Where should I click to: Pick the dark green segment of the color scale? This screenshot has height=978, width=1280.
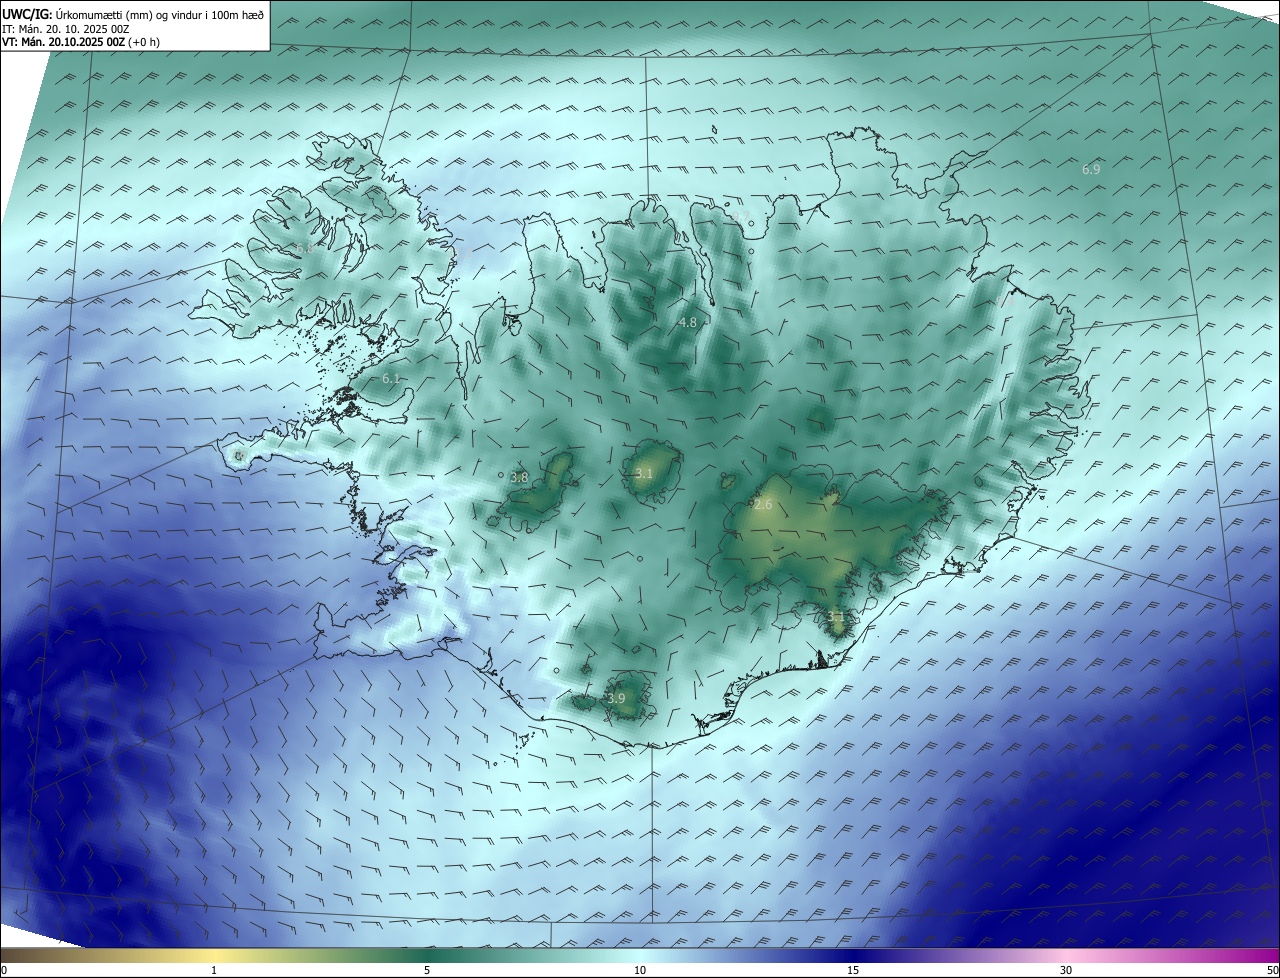[x=427, y=955]
